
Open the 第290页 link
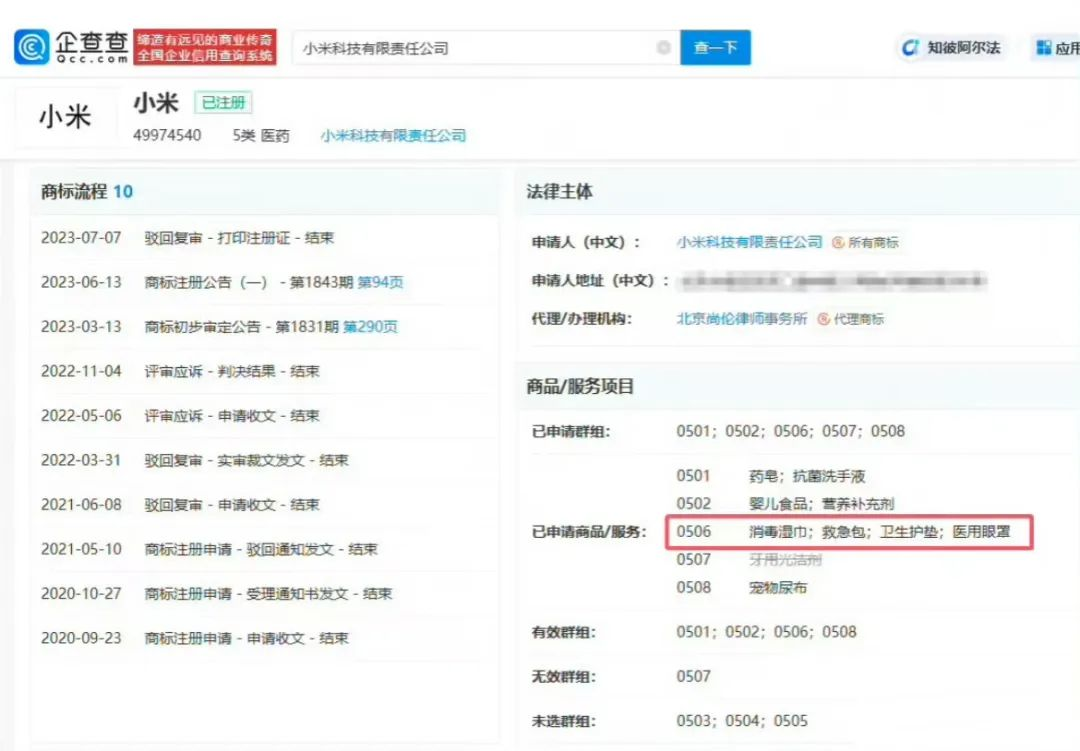(370, 327)
